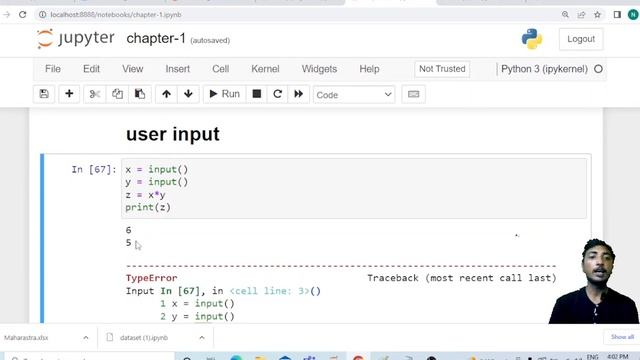
Task: Click the z = x*y code line
Action: [145, 195]
